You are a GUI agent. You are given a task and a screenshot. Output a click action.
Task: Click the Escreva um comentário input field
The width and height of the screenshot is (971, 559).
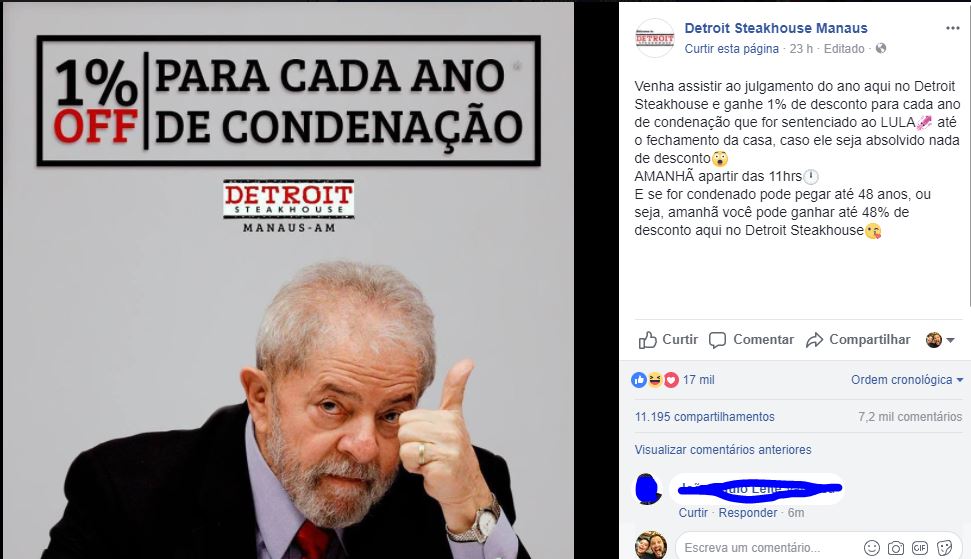click(x=768, y=548)
